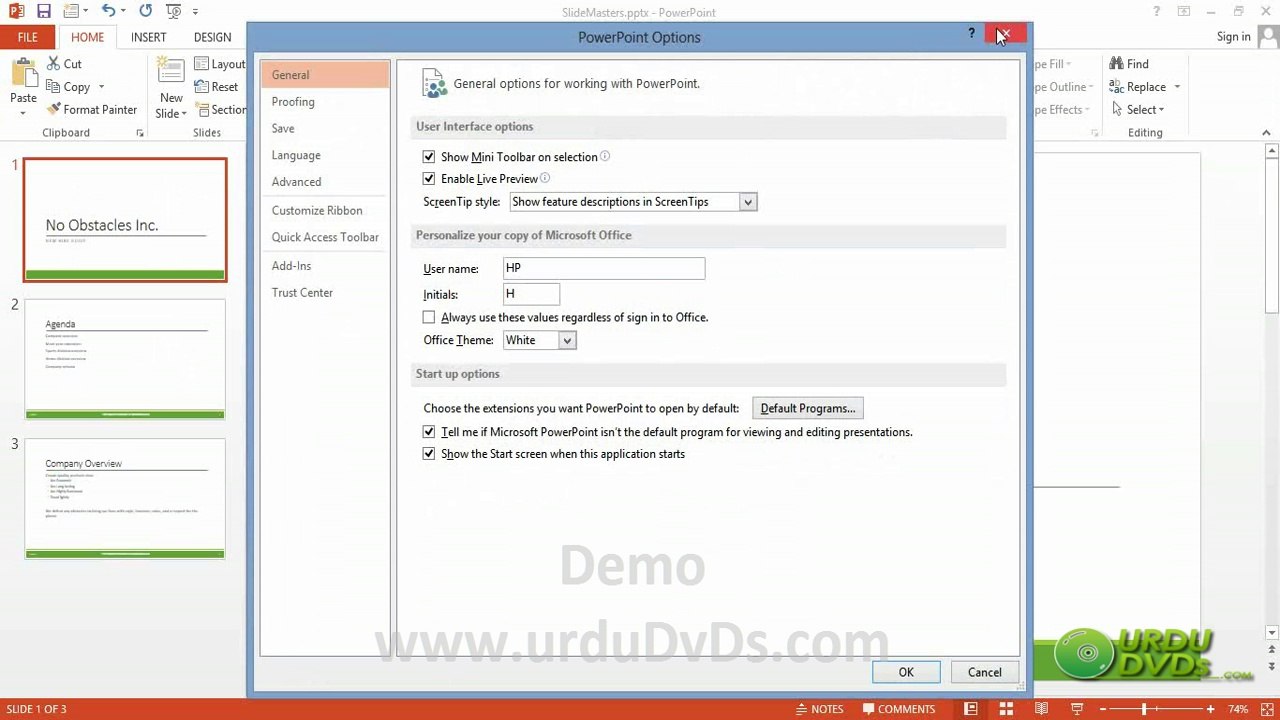Activate the Format Painter brush
The width and height of the screenshot is (1280, 720).
click(53, 110)
